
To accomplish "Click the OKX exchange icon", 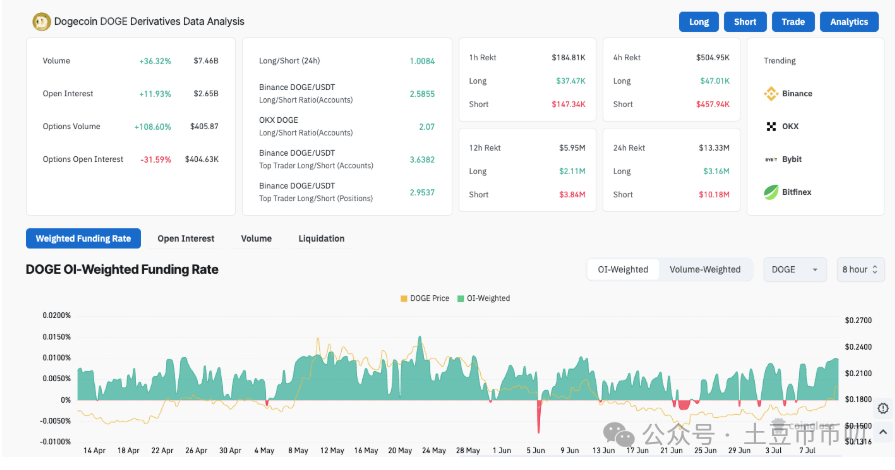I will tap(771, 127).
